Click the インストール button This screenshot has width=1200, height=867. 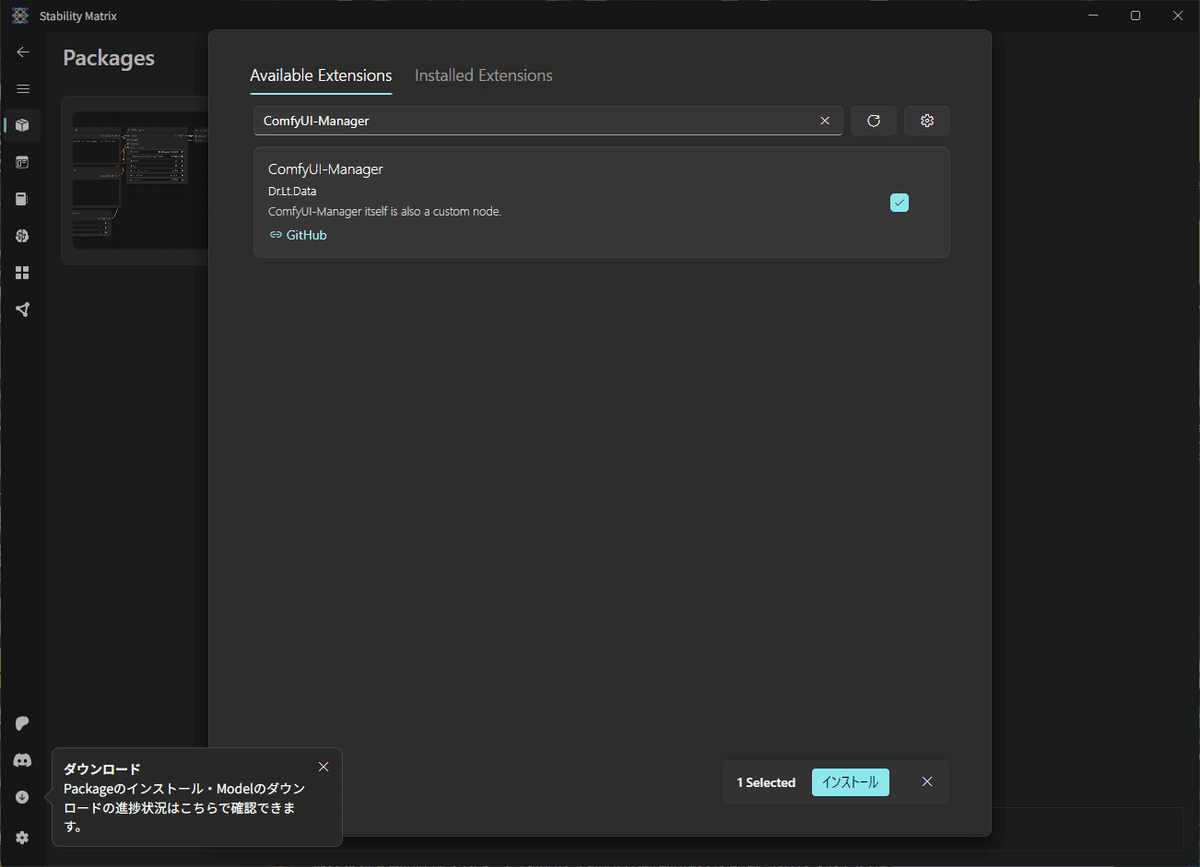(x=850, y=782)
